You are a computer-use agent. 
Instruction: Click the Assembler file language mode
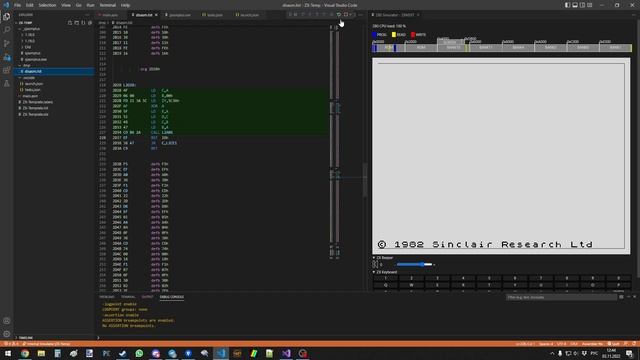pyautogui.click(x=592, y=344)
